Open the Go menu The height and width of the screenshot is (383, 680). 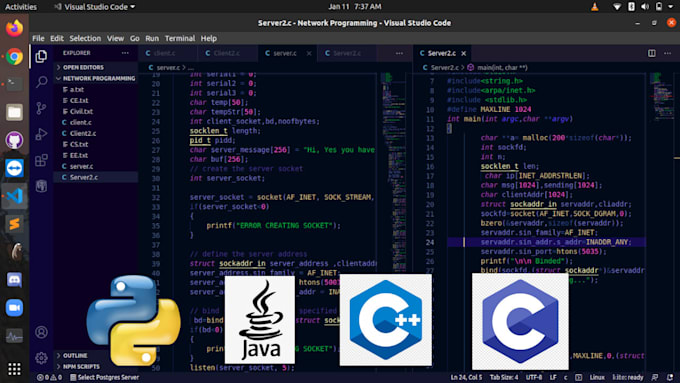[135, 38]
